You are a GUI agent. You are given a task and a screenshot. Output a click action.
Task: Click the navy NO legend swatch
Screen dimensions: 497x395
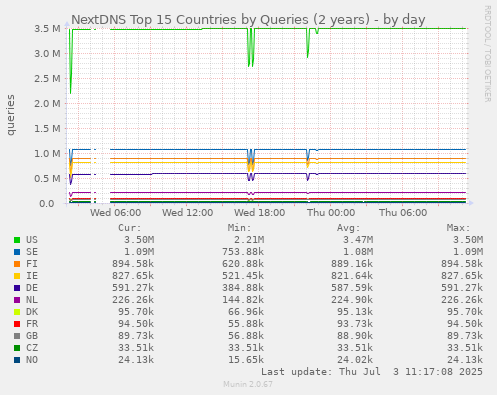click(17, 360)
